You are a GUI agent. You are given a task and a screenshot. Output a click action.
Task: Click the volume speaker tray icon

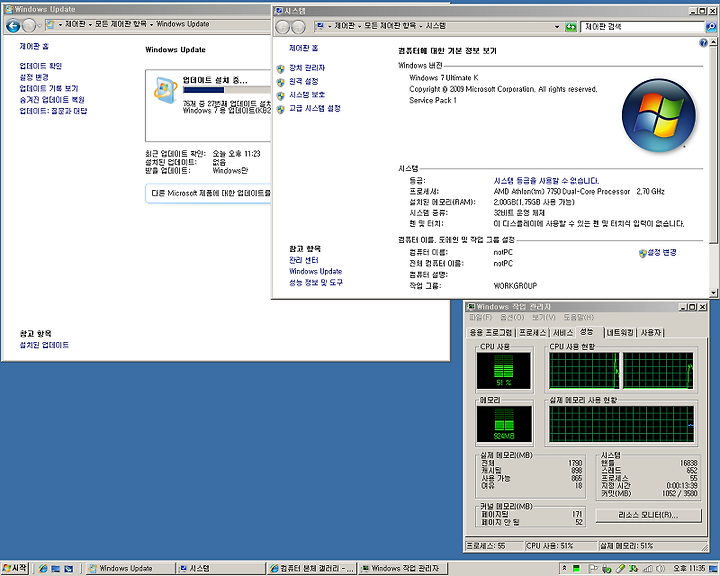pos(660,569)
